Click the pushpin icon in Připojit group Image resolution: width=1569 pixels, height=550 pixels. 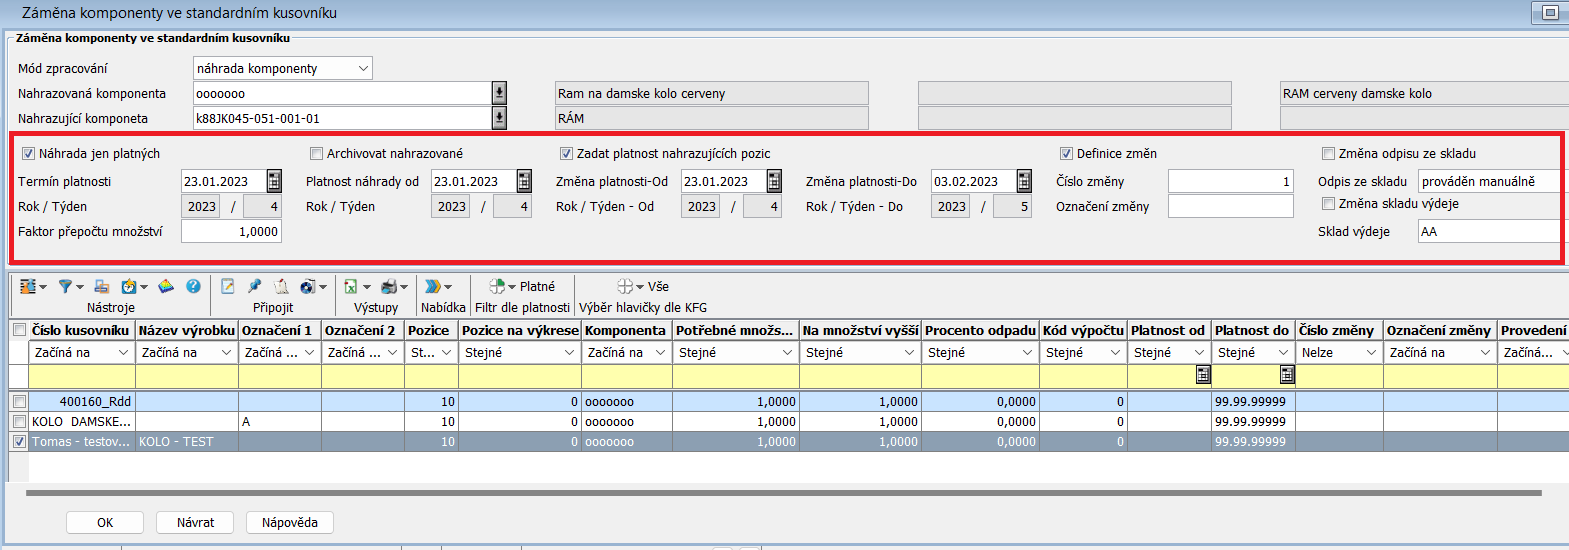254,287
